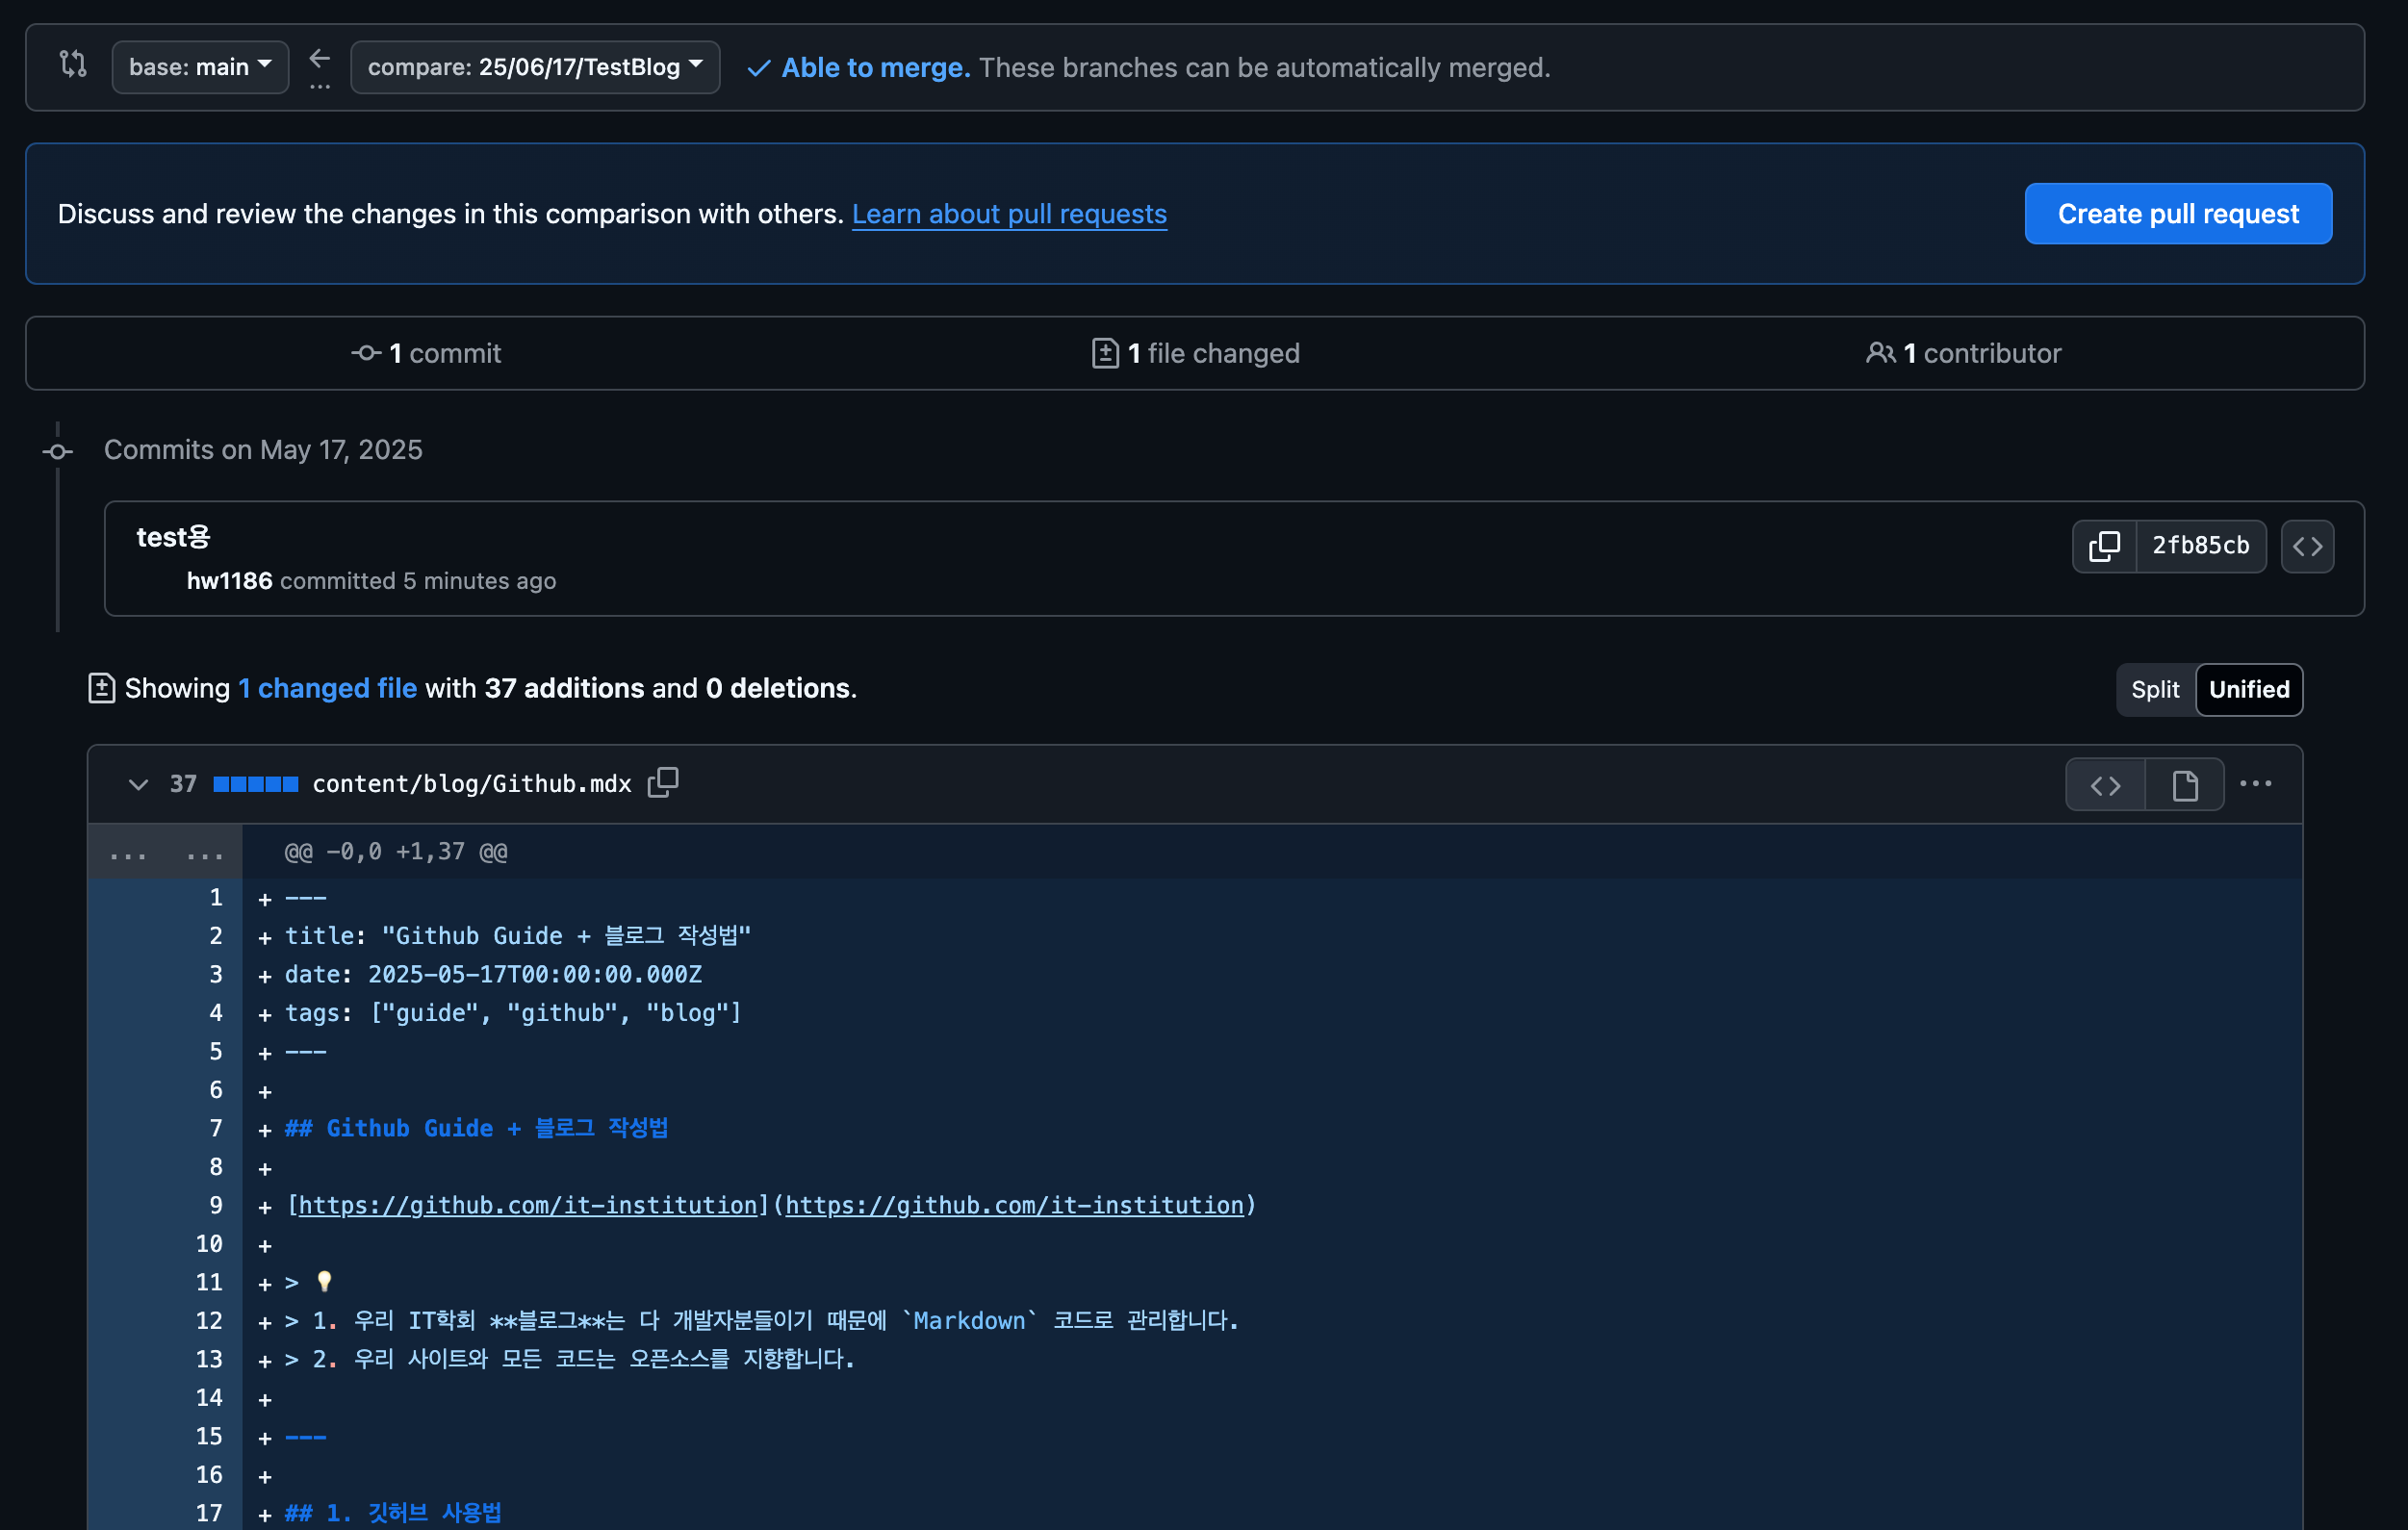2408x1530 pixels.
Task: Open file options three-dot menu
Action: [2255, 784]
